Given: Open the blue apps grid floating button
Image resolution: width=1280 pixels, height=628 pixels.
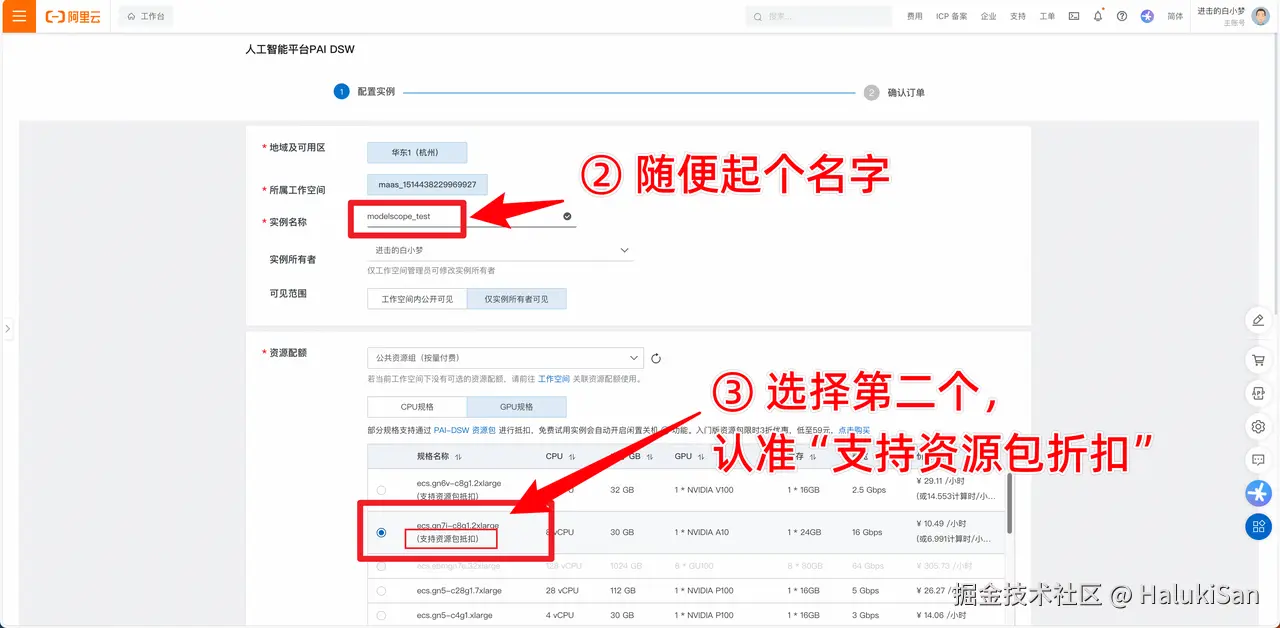Looking at the screenshot, I should pos(1258,526).
